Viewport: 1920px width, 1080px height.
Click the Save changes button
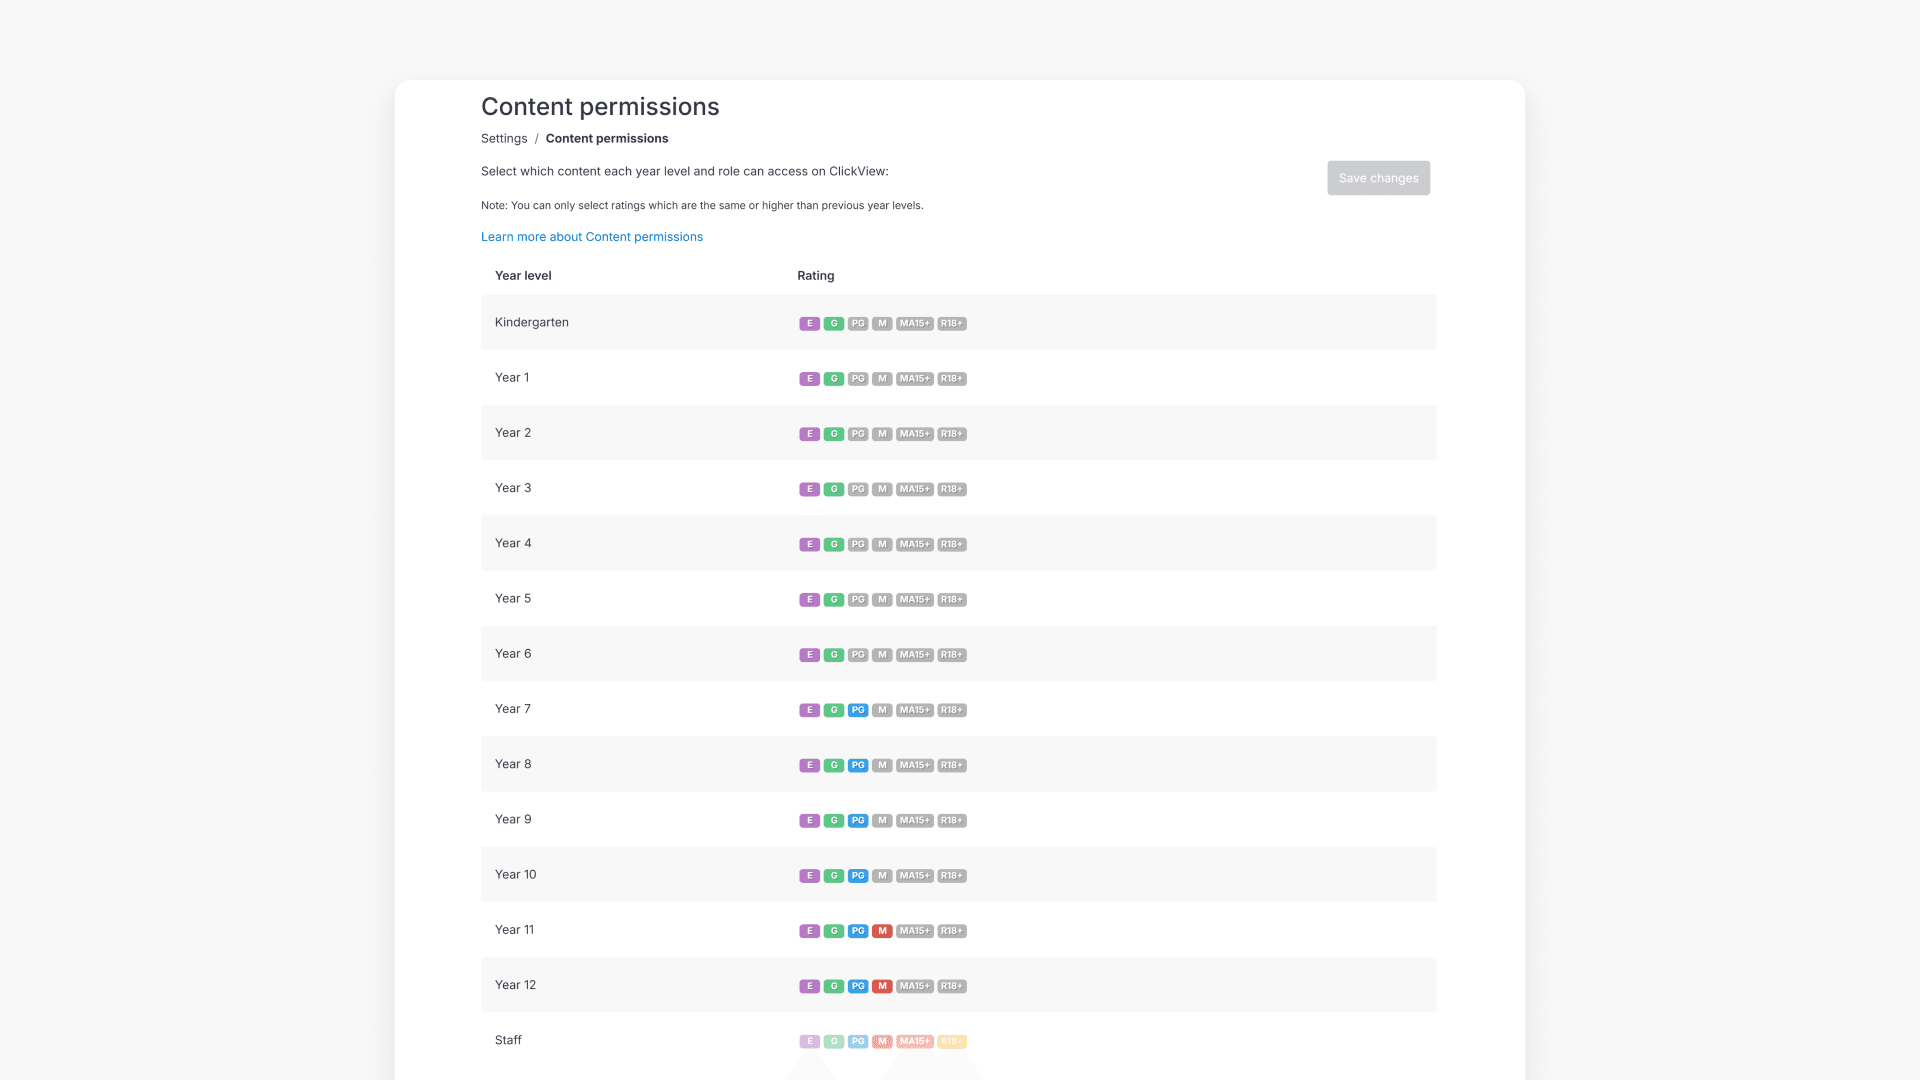pyautogui.click(x=1378, y=178)
